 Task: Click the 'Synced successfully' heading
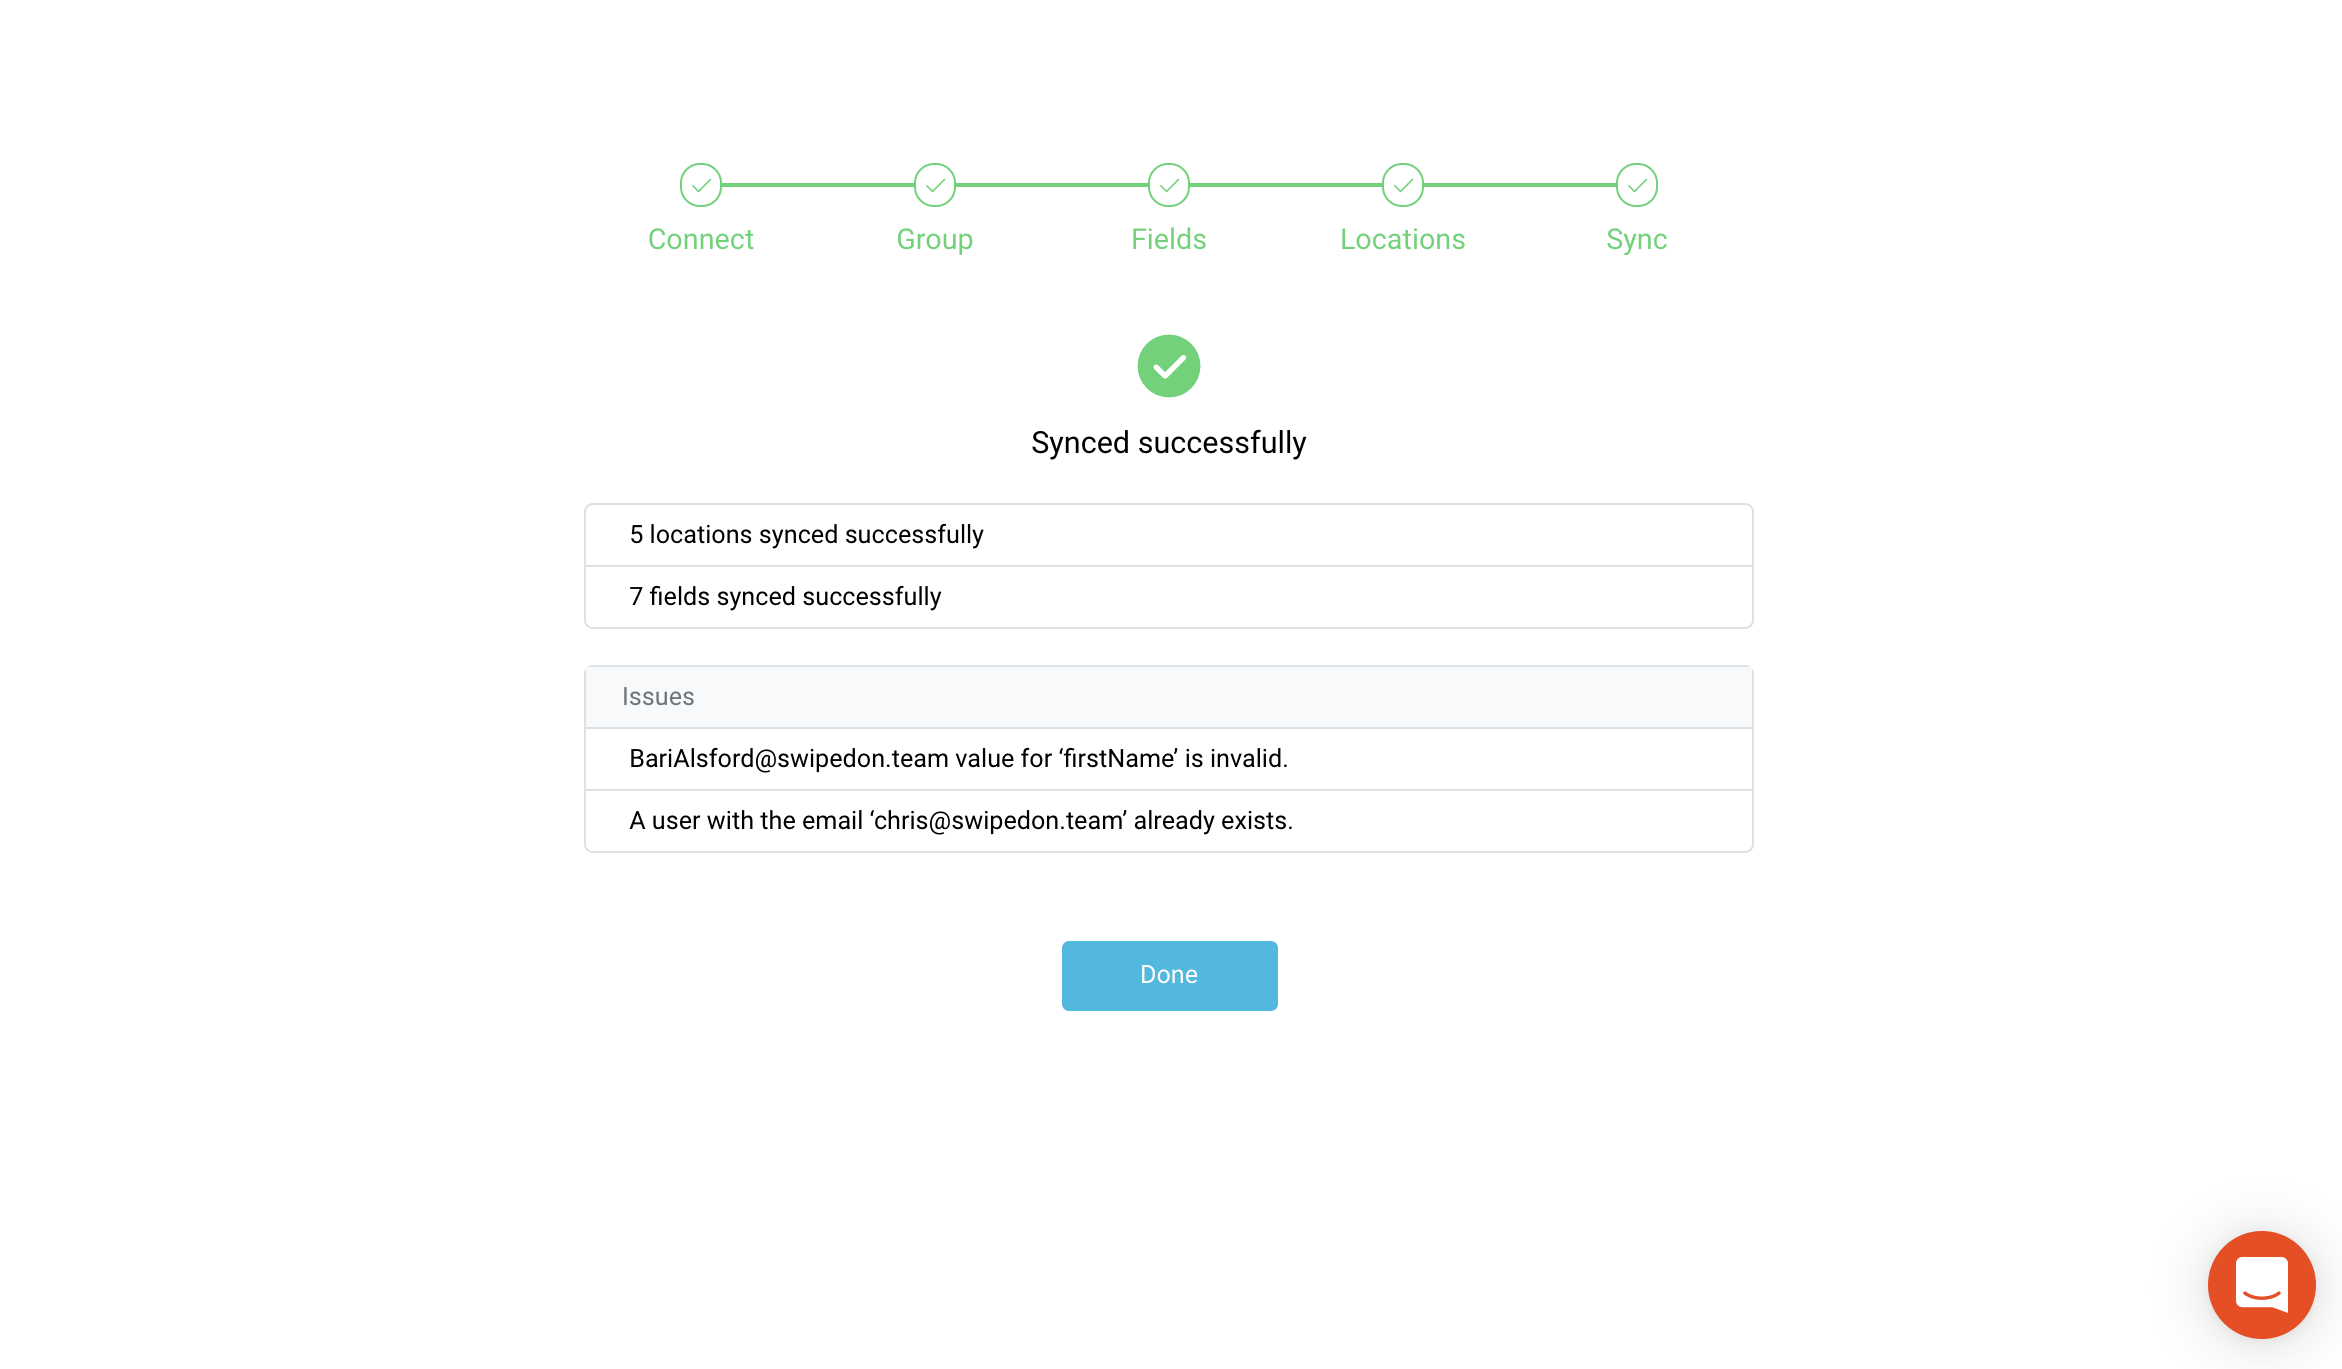click(x=1169, y=443)
